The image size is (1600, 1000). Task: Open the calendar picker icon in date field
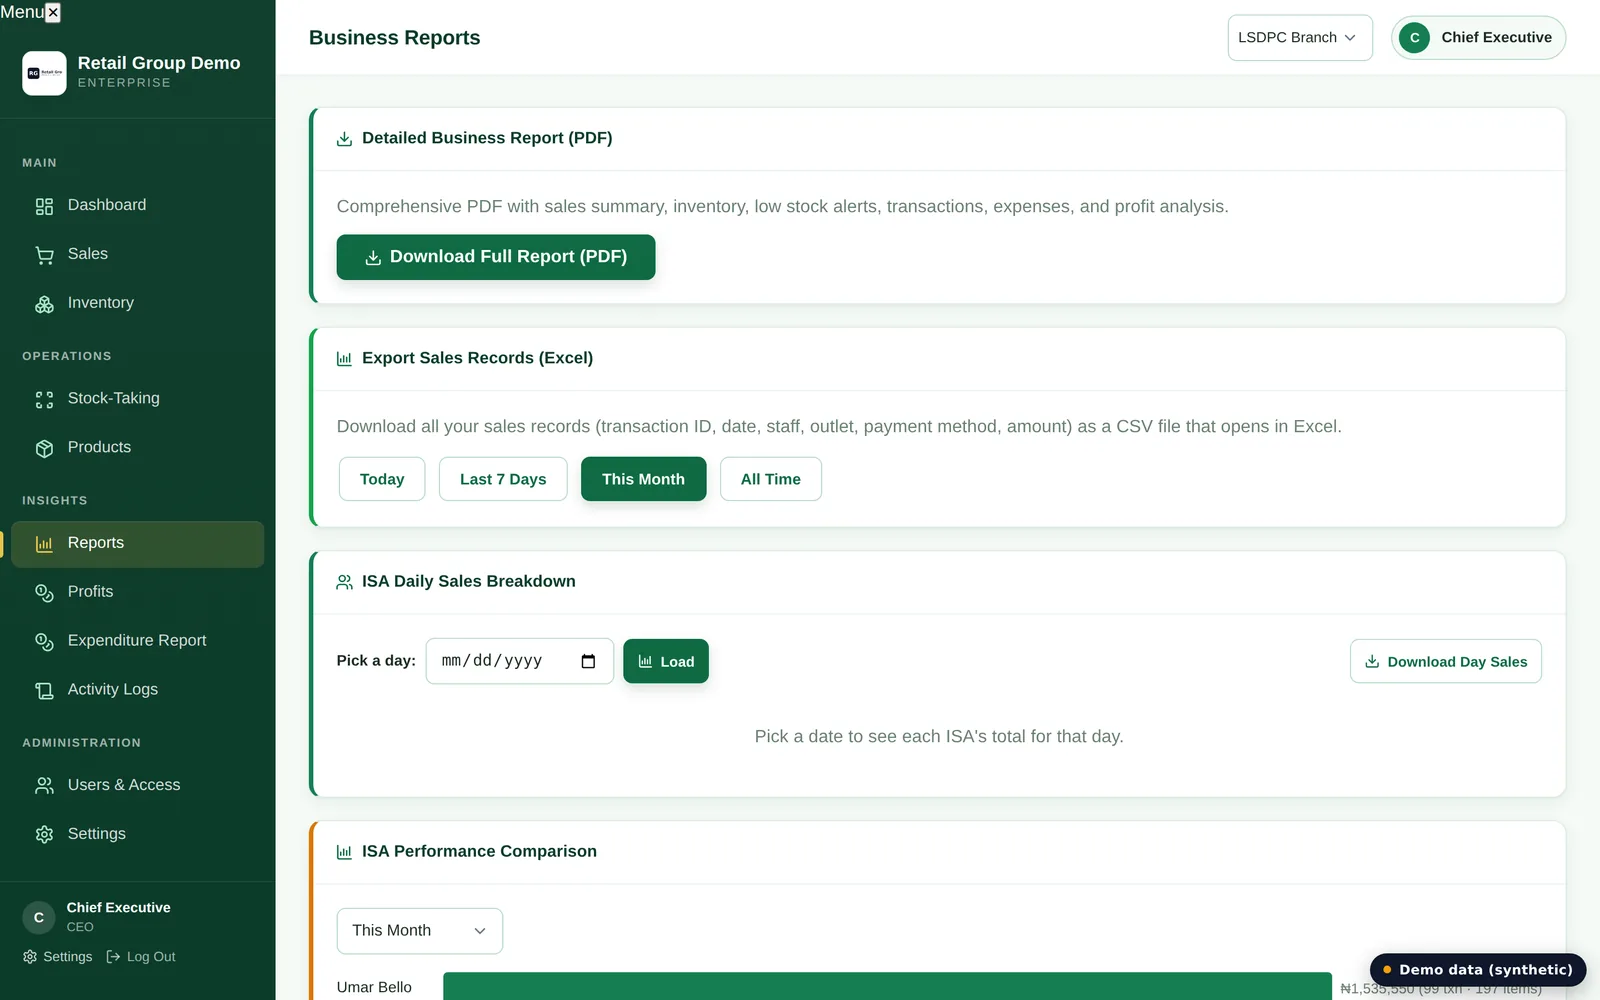[x=588, y=661]
